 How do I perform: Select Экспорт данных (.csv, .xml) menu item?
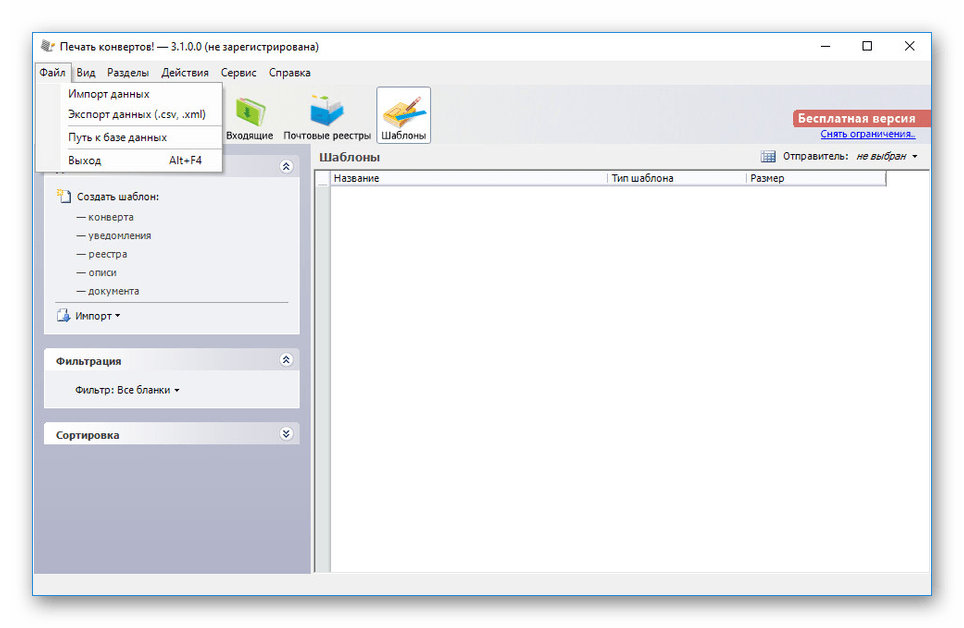[x=136, y=114]
